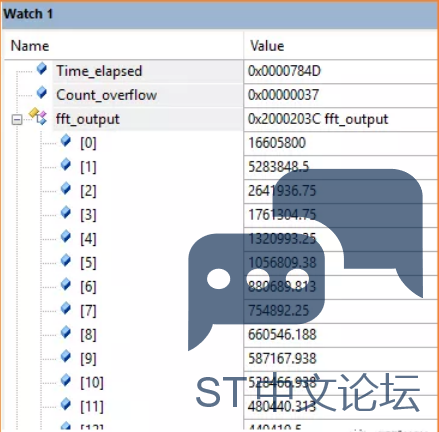Click the icon of element [10]

66,381
